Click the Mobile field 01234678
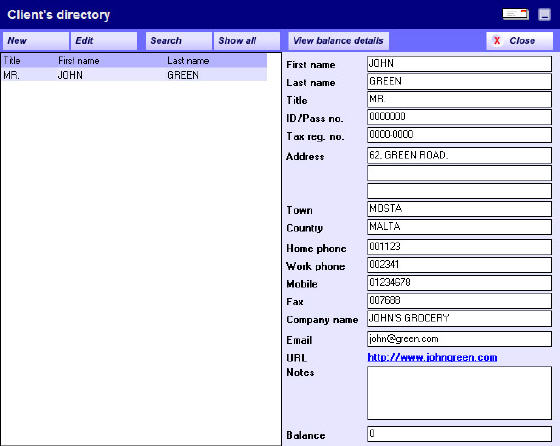560x446 pixels. [459, 283]
